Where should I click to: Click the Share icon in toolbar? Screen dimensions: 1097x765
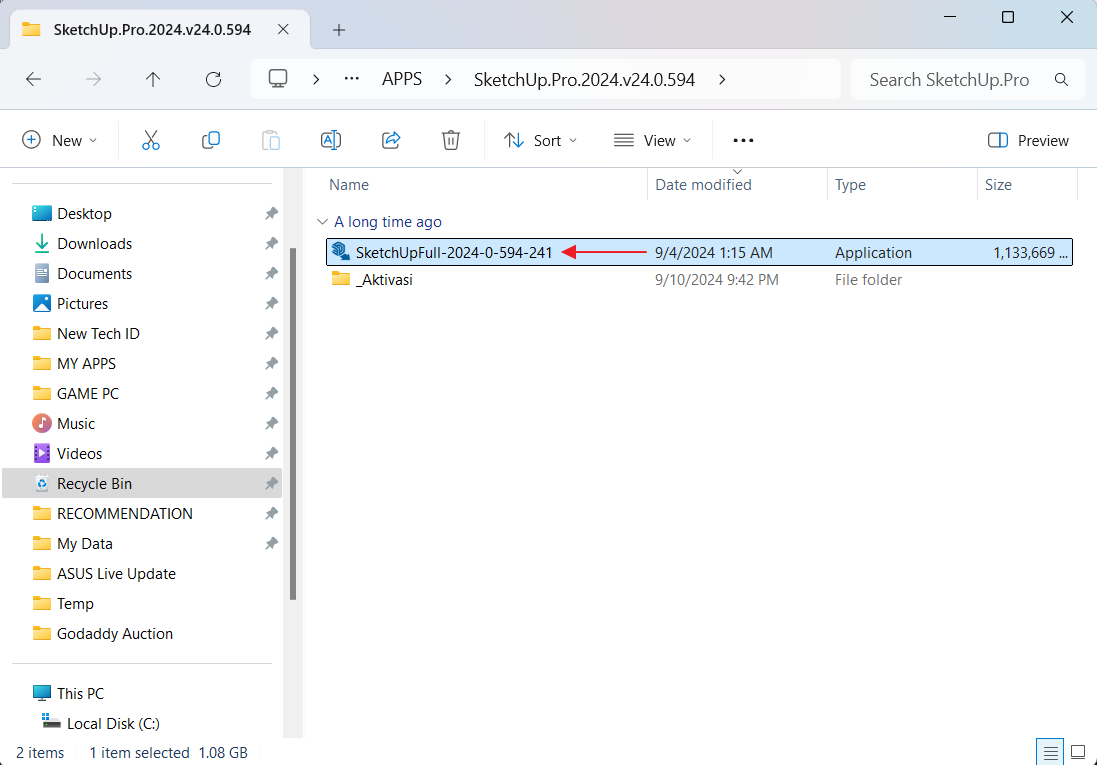pyautogui.click(x=391, y=140)
